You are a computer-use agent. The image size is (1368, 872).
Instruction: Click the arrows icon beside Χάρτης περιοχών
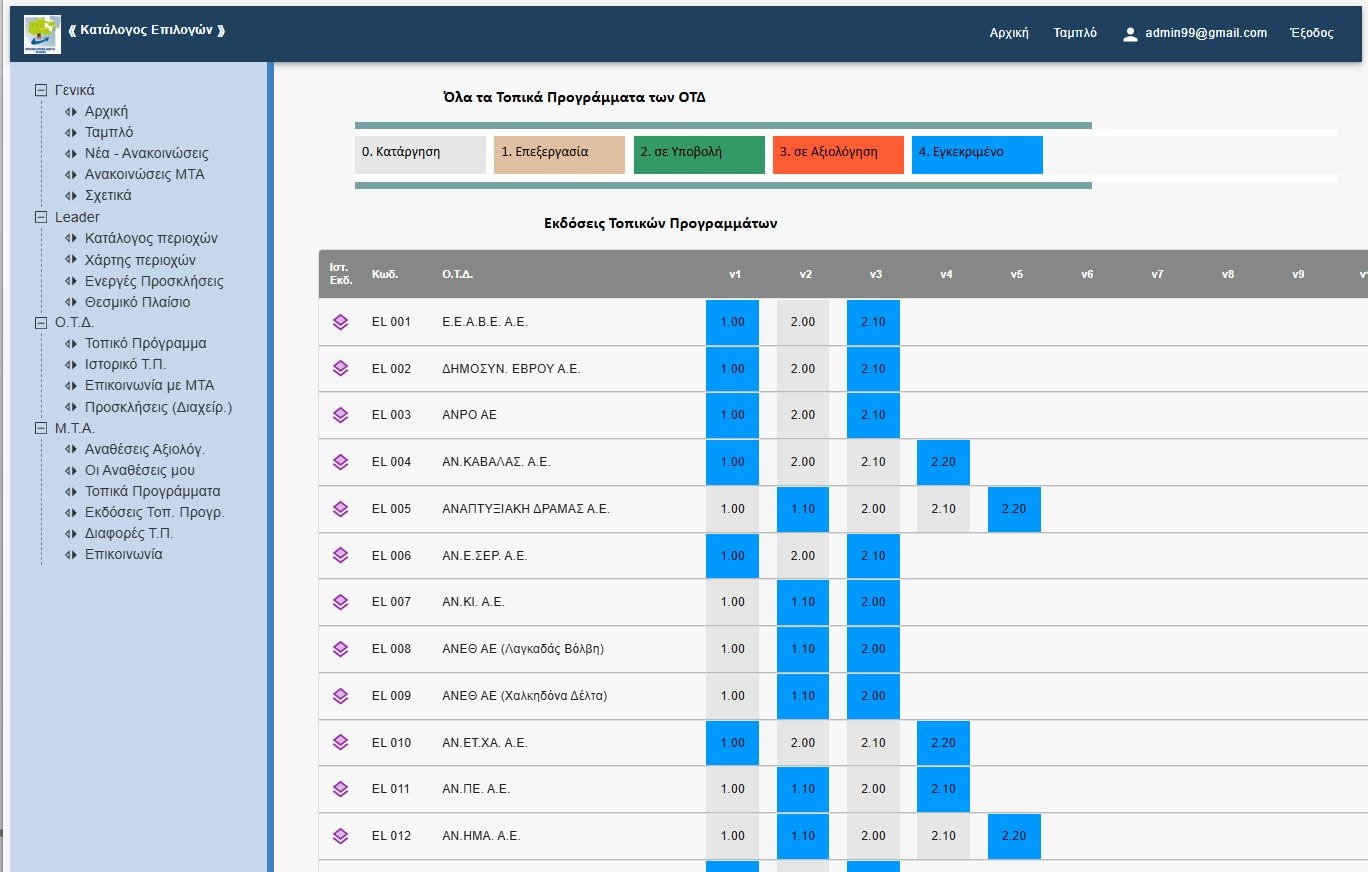coord(70,261)
